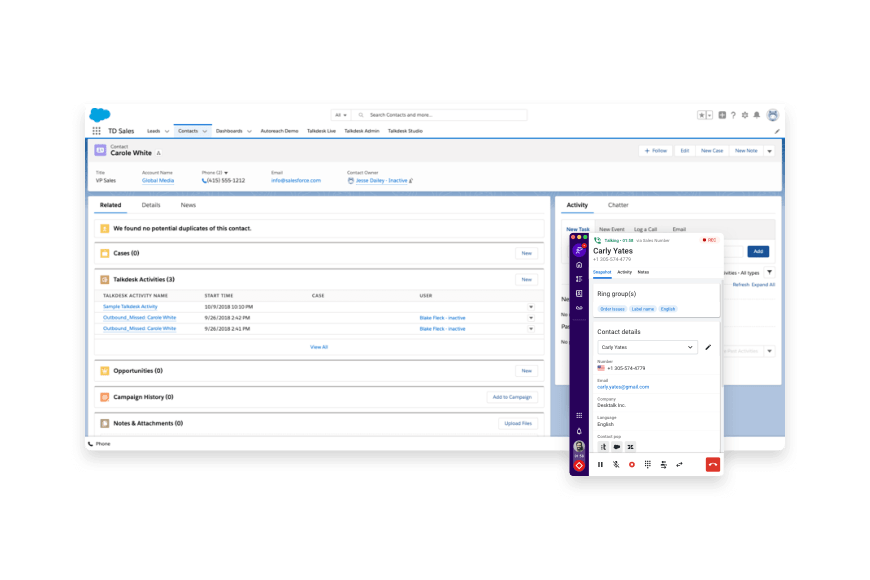The width and height of the screenshot is (870, 580).
Task: Open the Salesforce App Launcher grid
Action: click(96, 130)
